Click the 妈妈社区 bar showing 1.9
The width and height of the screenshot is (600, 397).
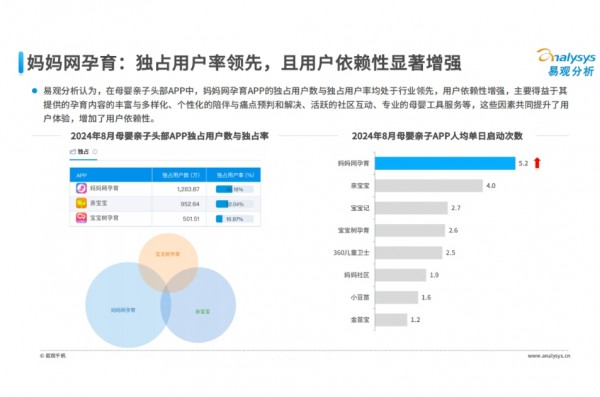[x=401, y=275]
